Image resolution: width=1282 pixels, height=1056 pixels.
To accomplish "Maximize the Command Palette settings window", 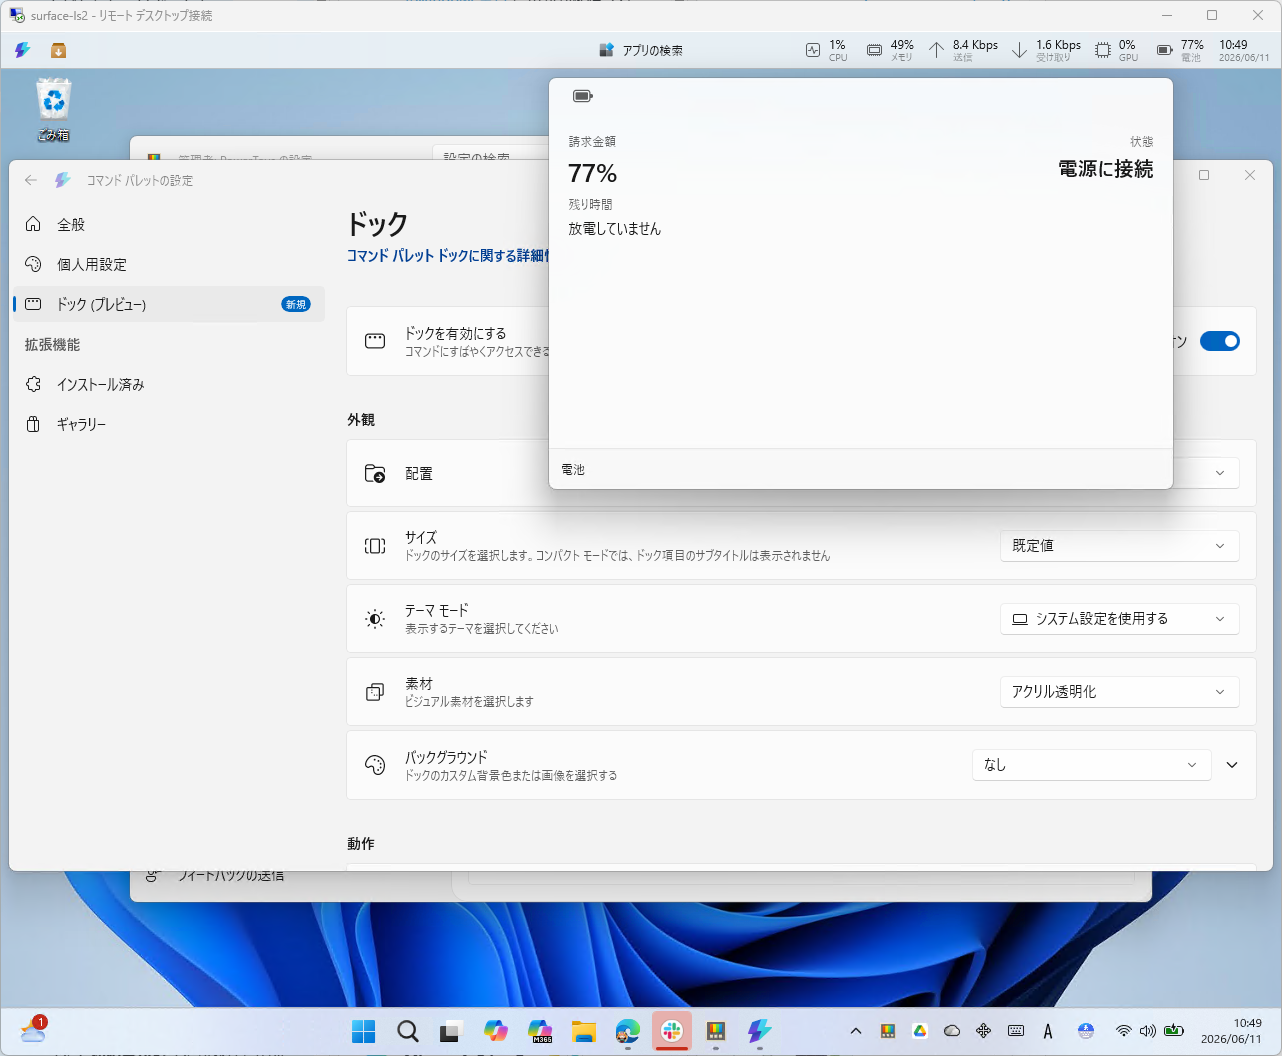I will 1204,175.
